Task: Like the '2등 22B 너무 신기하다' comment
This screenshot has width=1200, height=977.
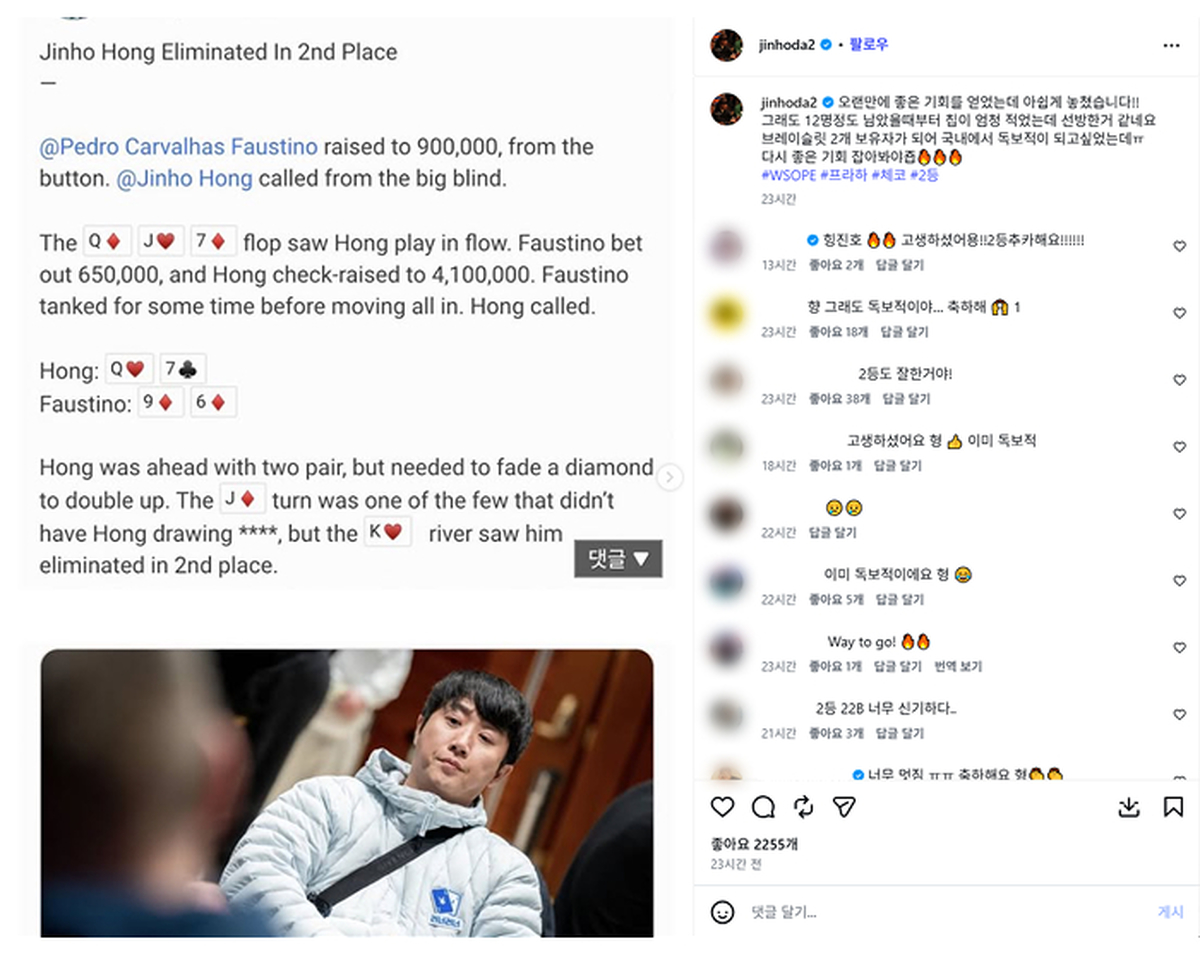Action: 1179,714
